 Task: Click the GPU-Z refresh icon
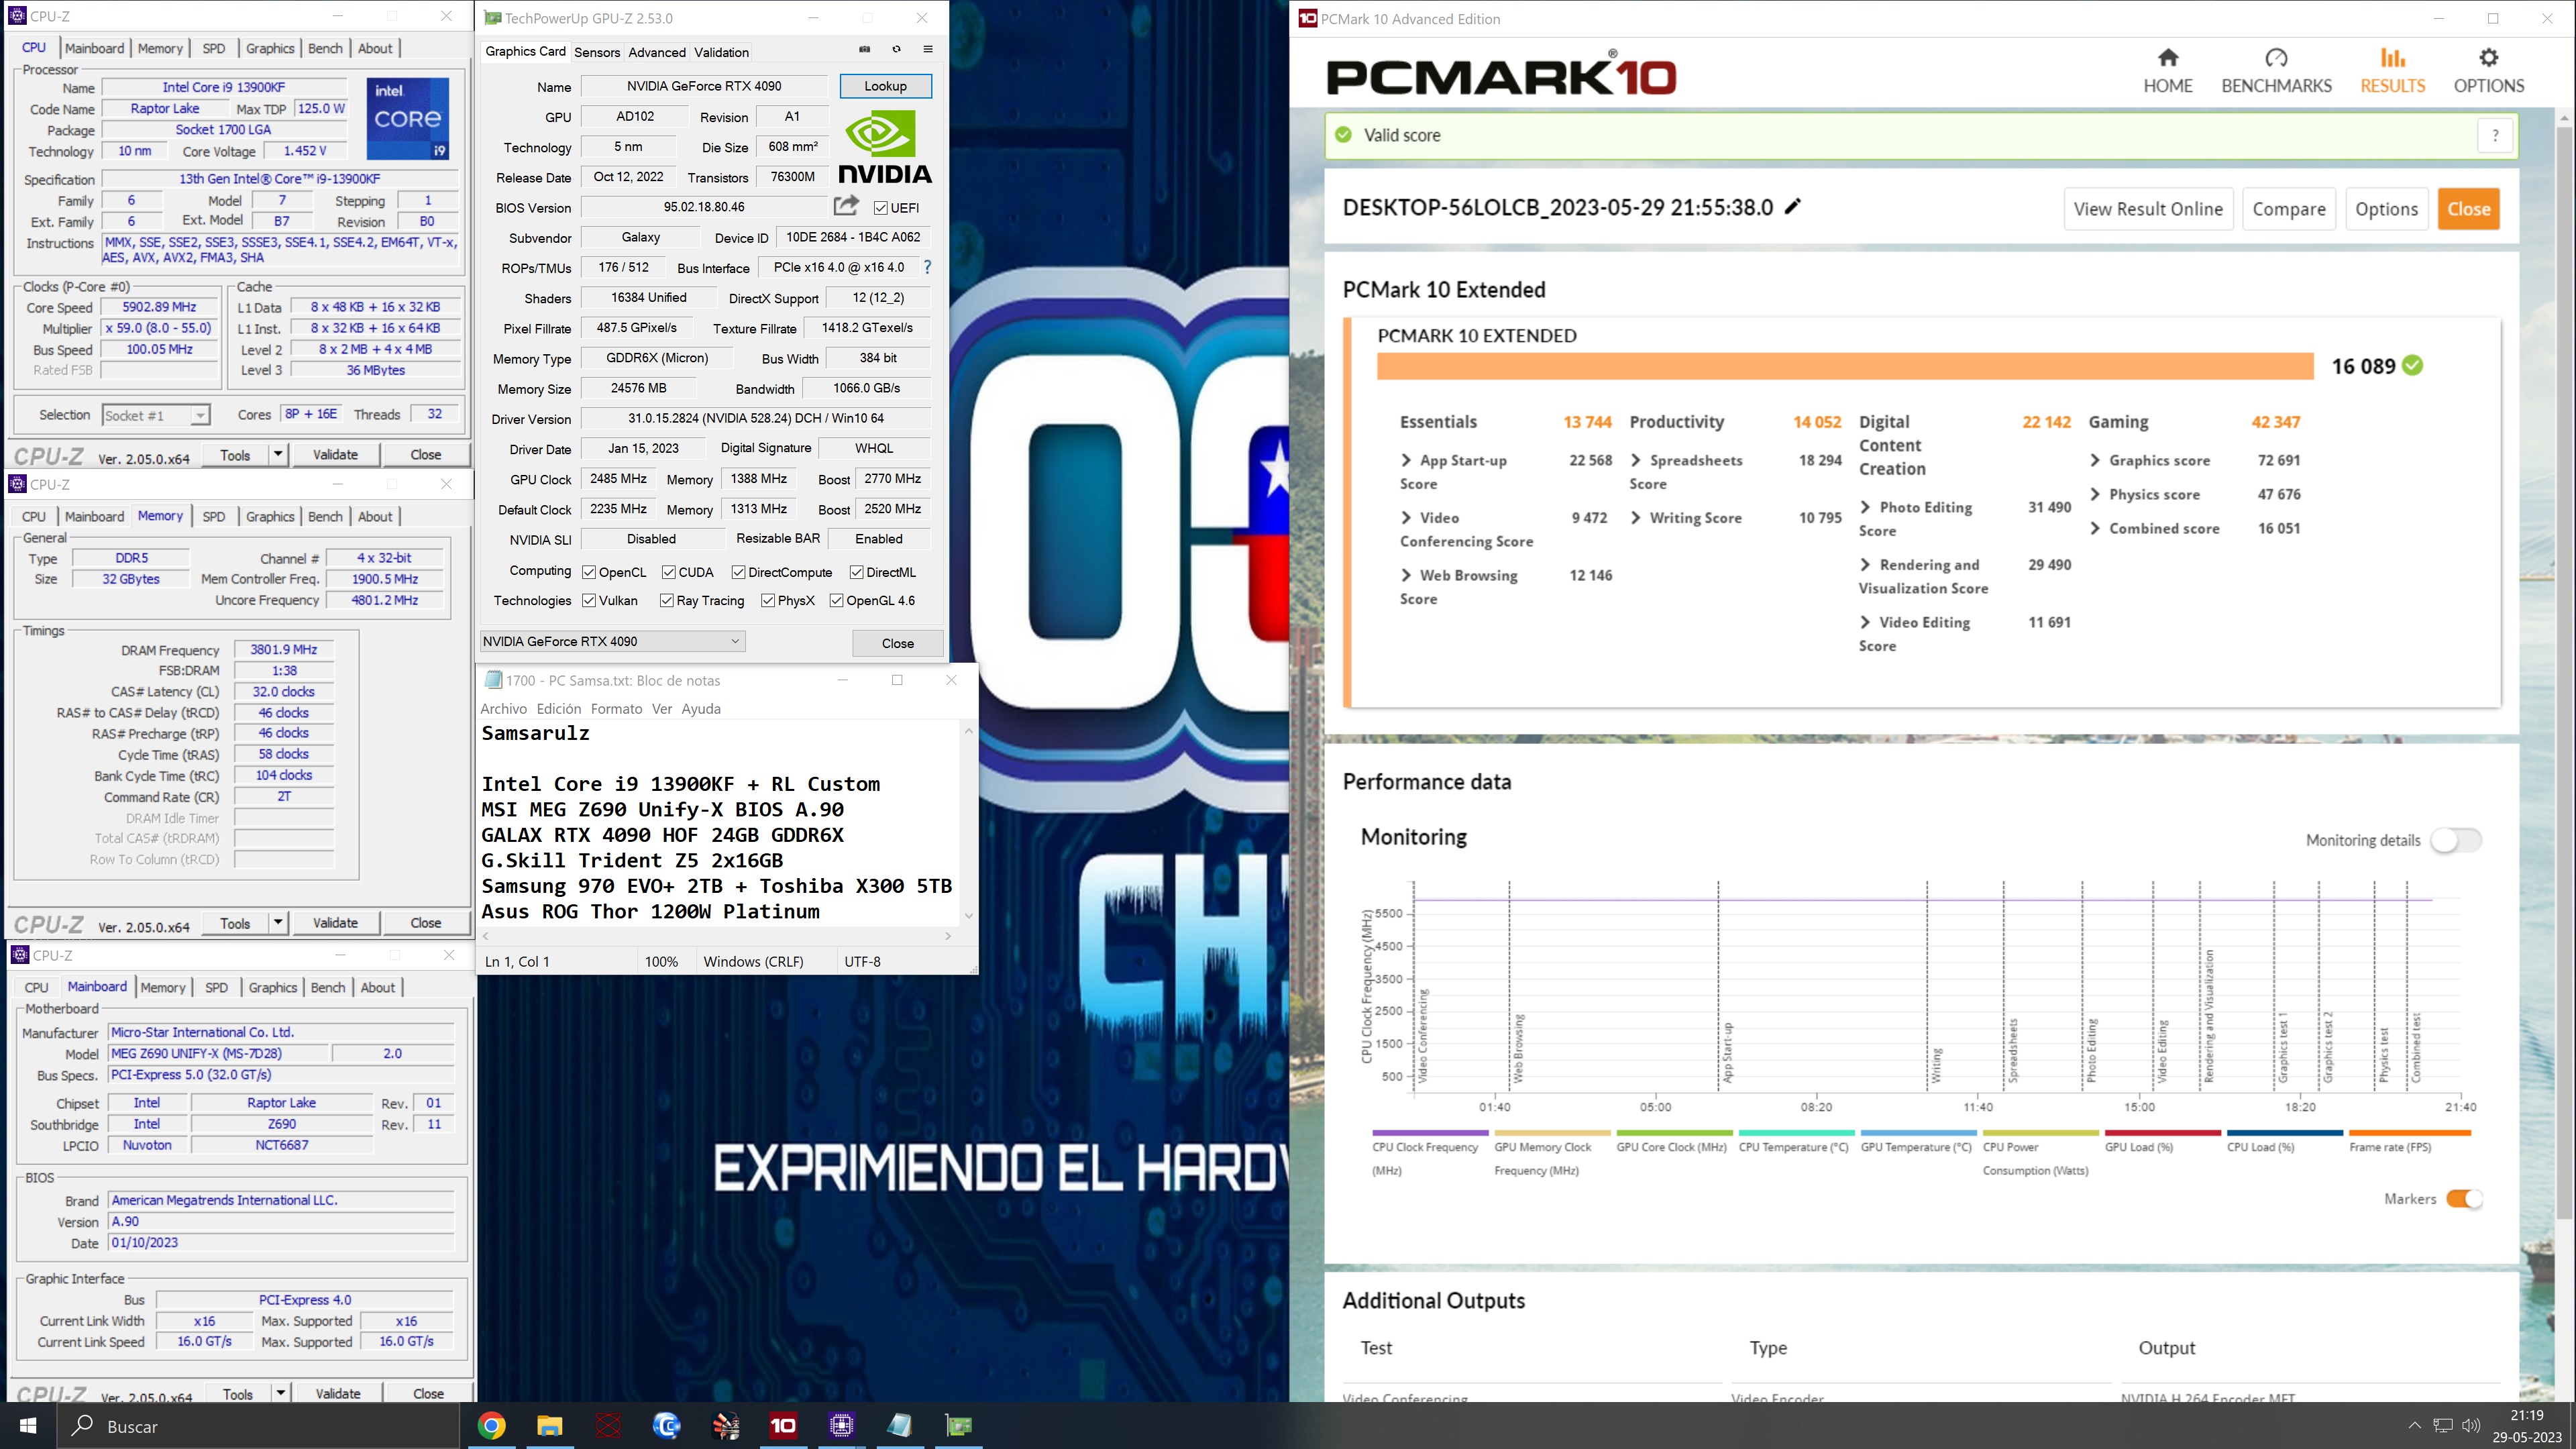896,49
